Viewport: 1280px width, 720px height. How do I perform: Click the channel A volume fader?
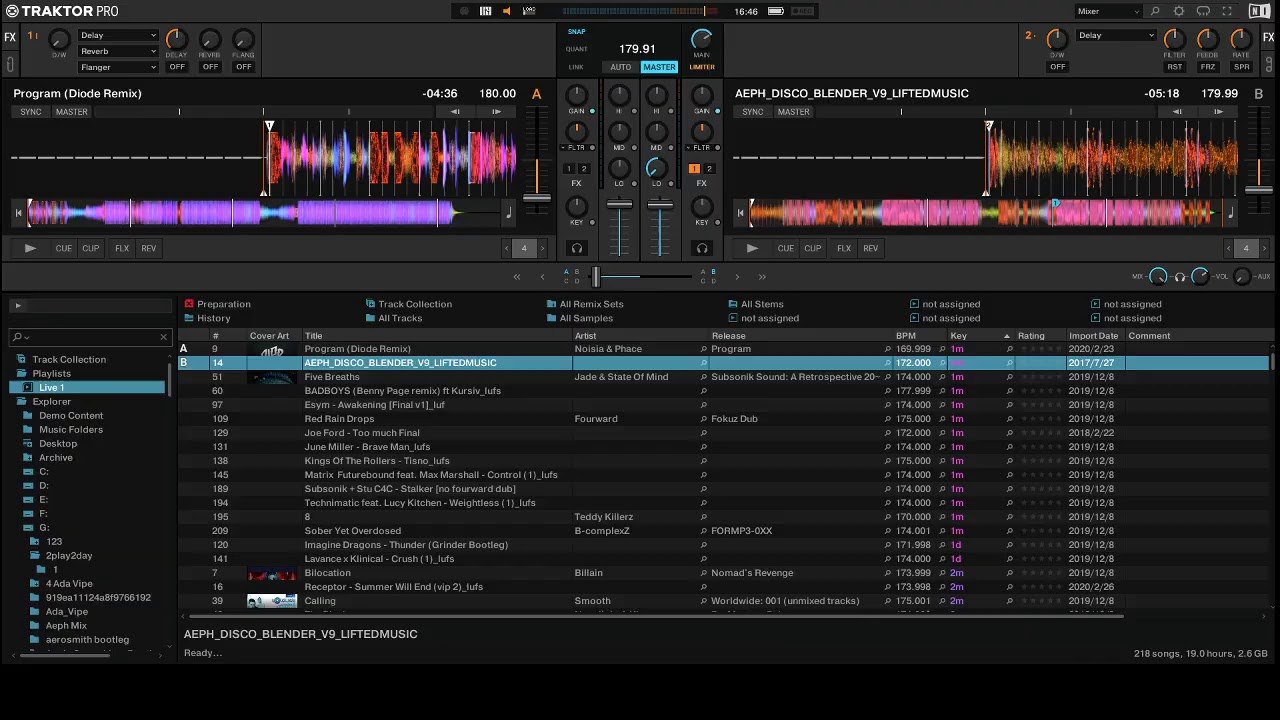tap(620, 204)
